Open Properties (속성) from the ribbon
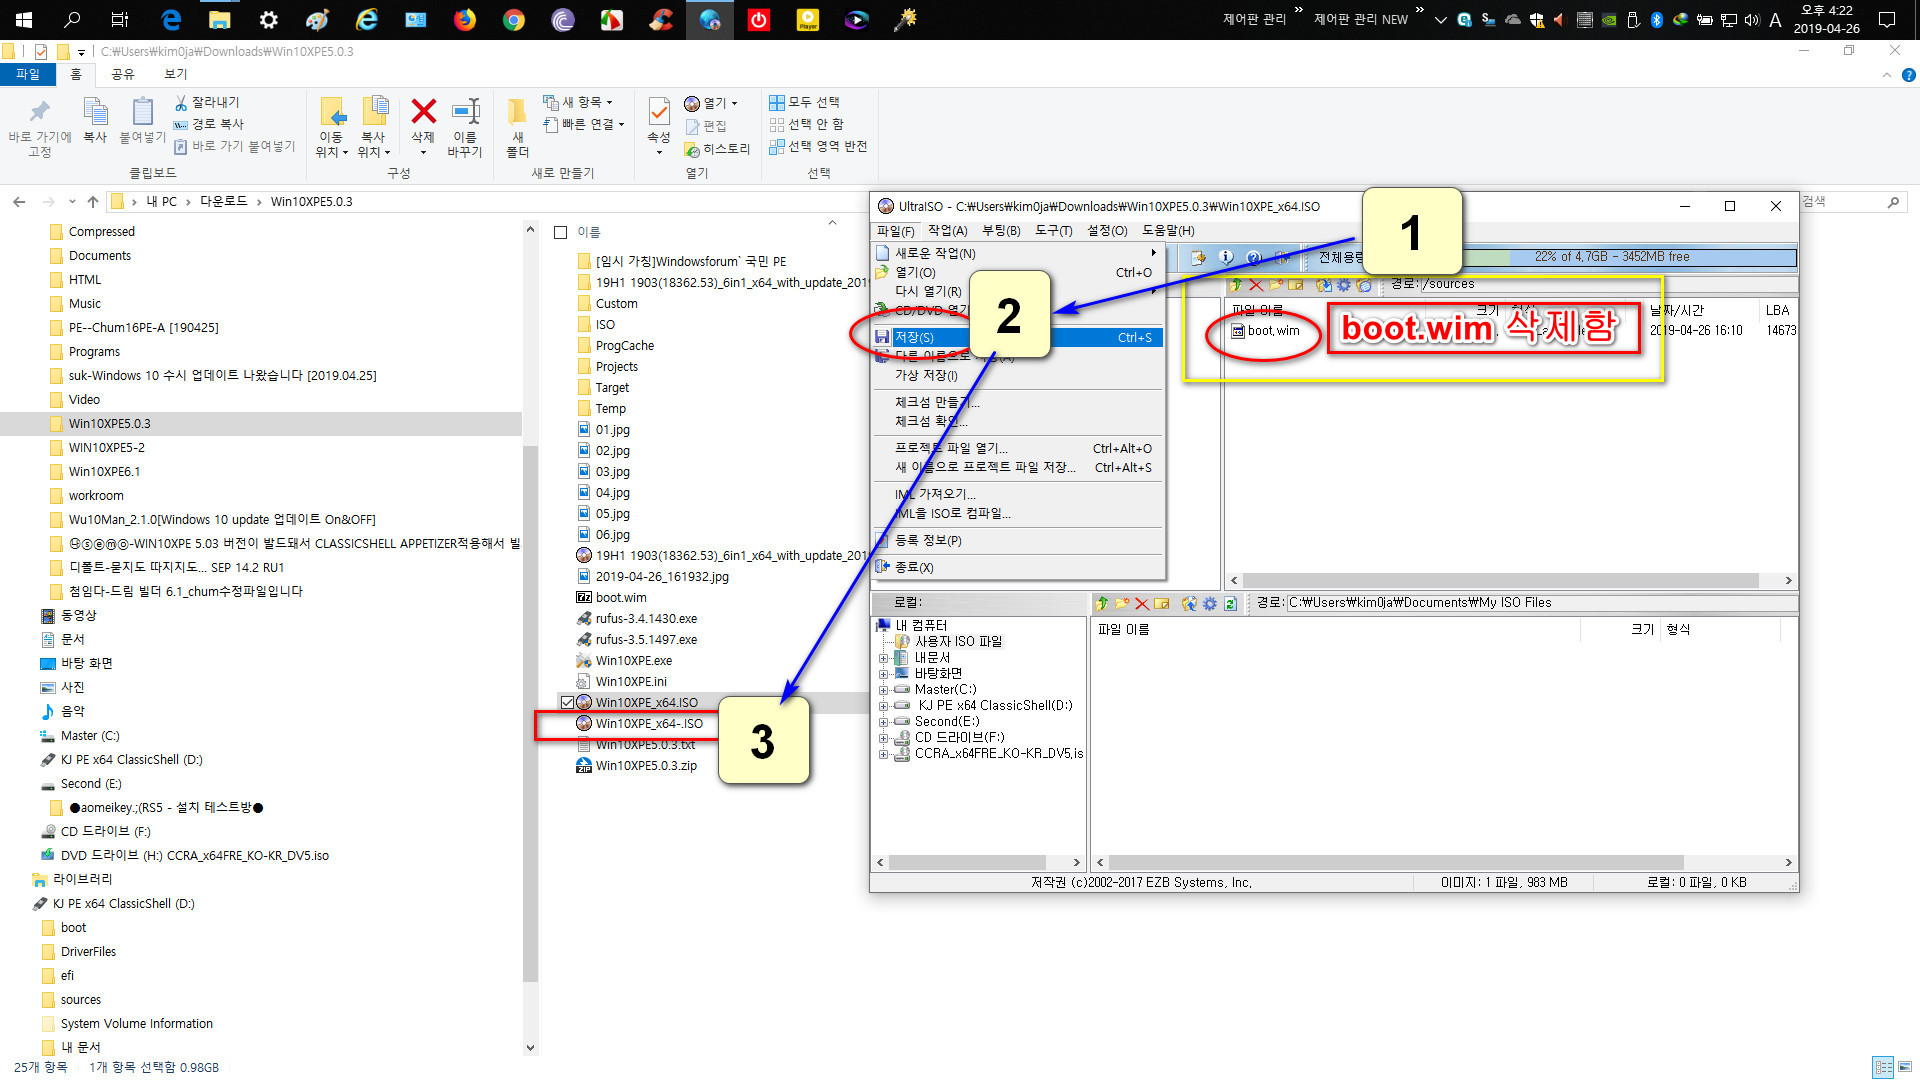 coord(659,124)
